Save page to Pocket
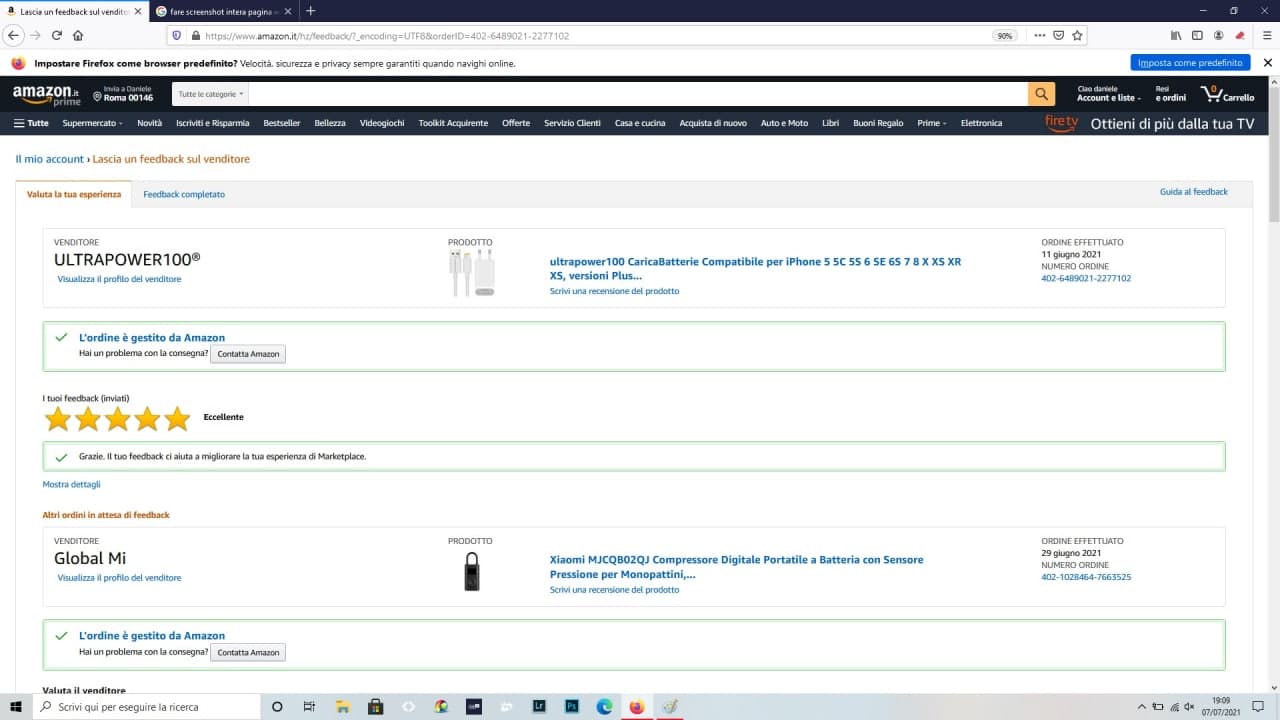This screenshot has width=1280, height=720. click(x=1058, y=35)
